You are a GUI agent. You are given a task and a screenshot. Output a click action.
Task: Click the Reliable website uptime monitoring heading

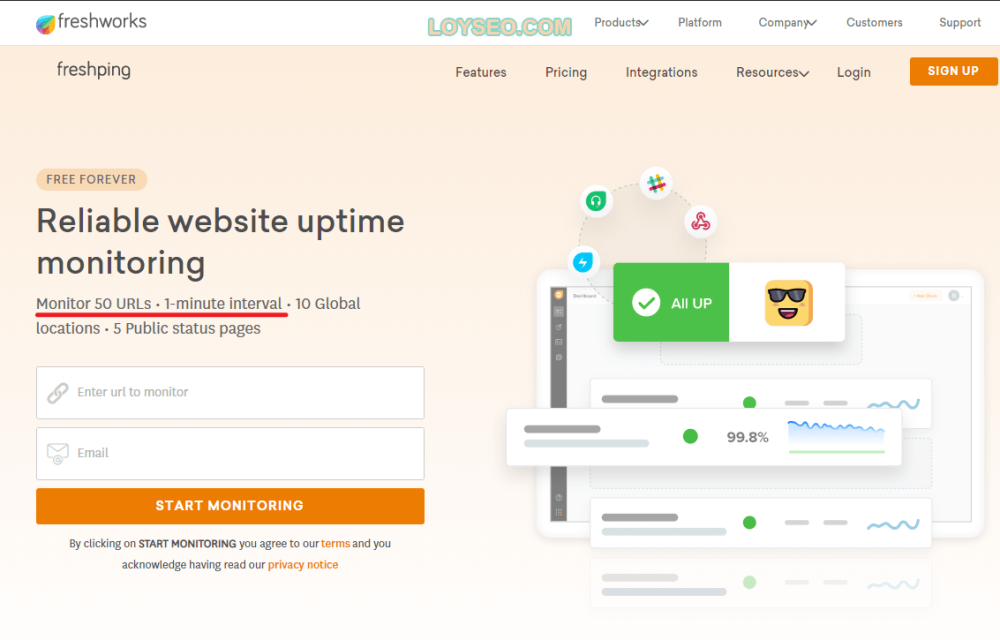point(220,242)
